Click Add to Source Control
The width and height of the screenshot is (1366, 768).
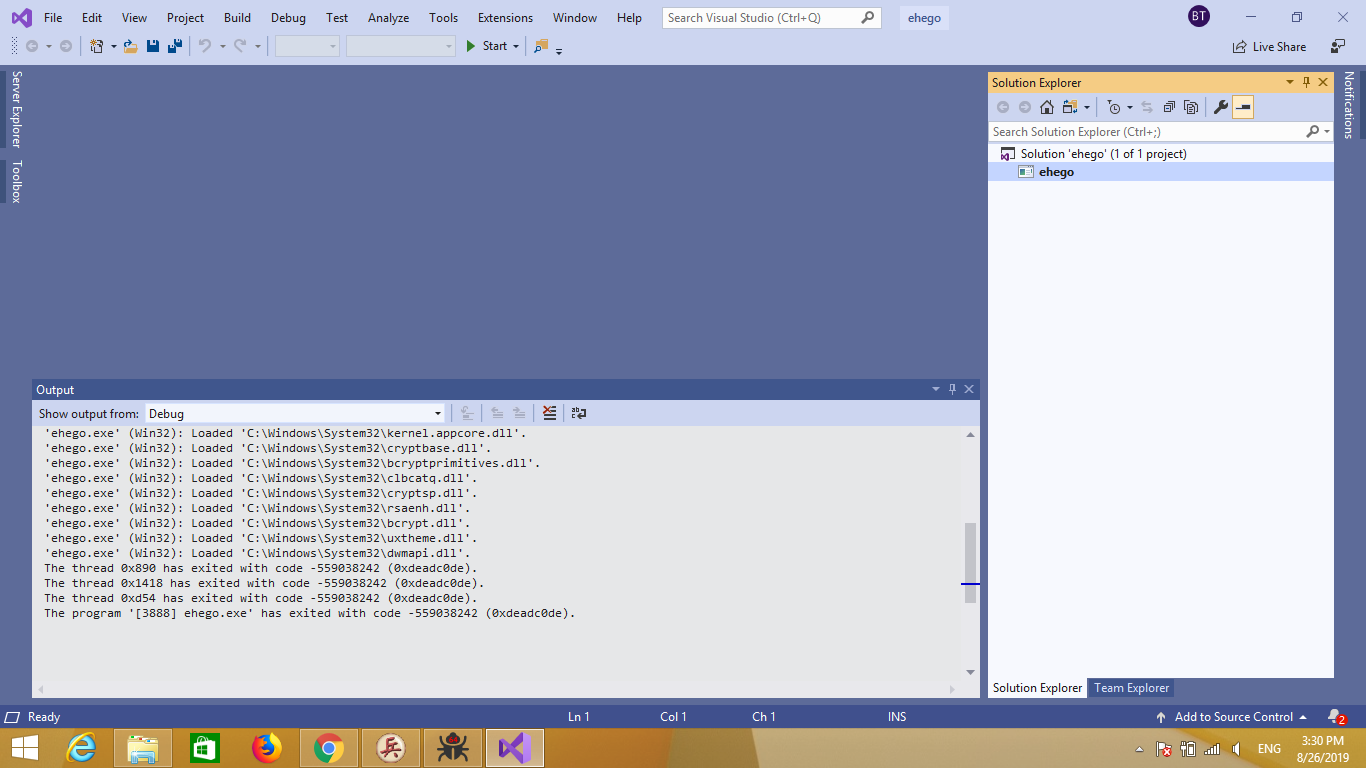click(1233, 717)
